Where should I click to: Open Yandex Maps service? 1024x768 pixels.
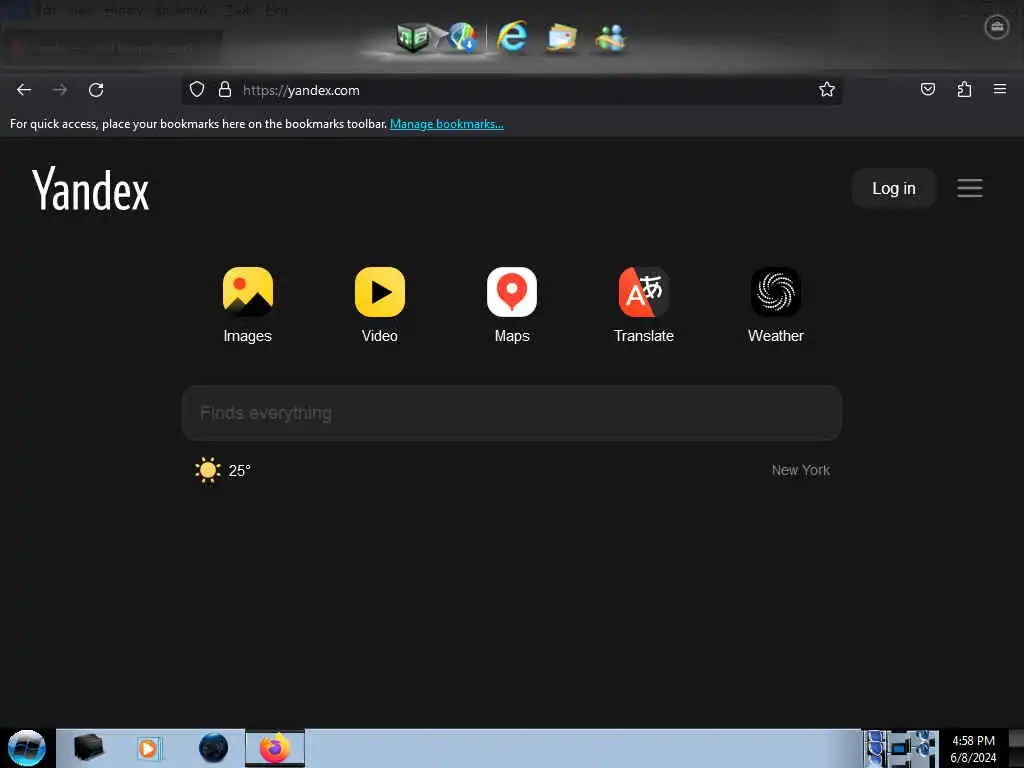click(x=512, y=305)
